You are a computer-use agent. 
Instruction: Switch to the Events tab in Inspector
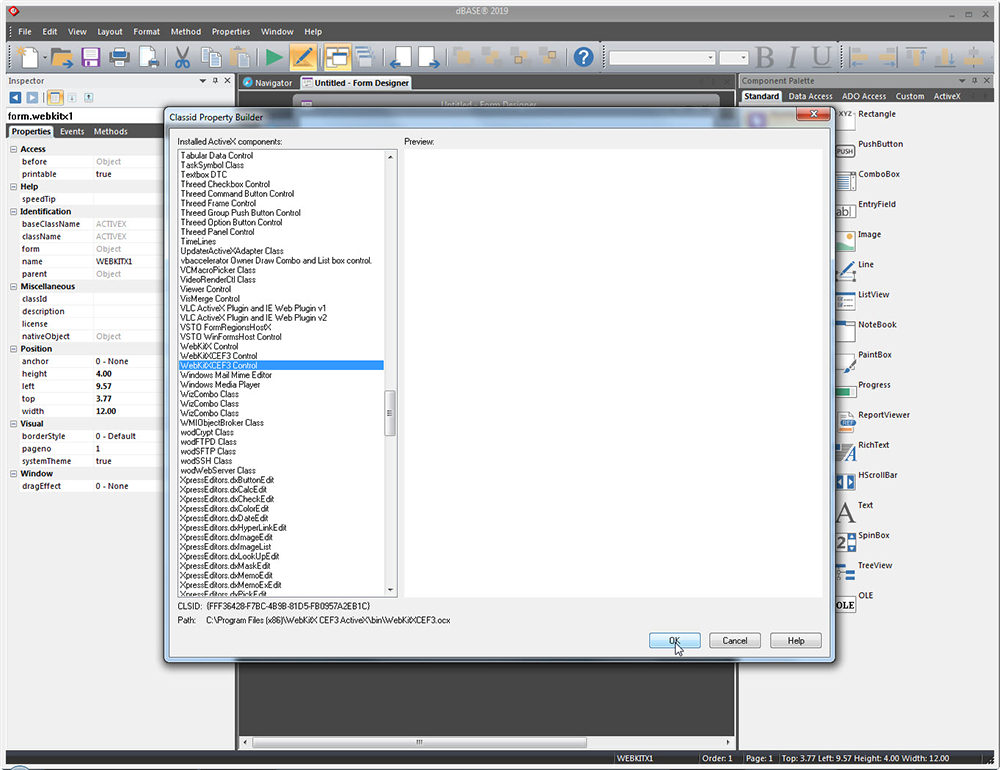[72, 131]
